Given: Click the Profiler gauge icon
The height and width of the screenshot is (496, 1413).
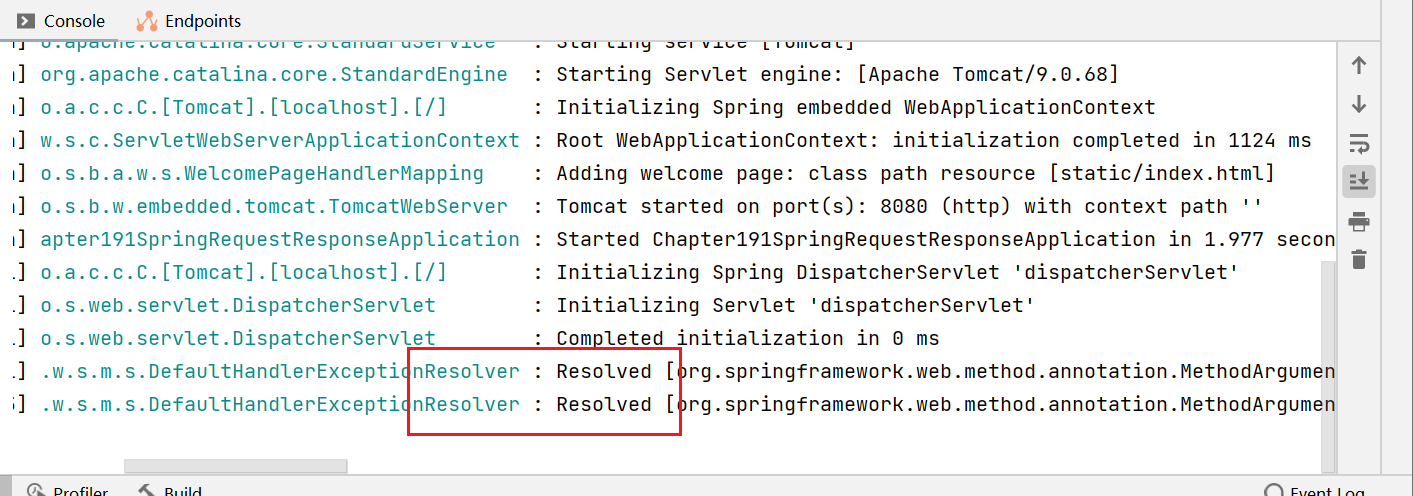Looking at the screenshot, I should point(36,490).
